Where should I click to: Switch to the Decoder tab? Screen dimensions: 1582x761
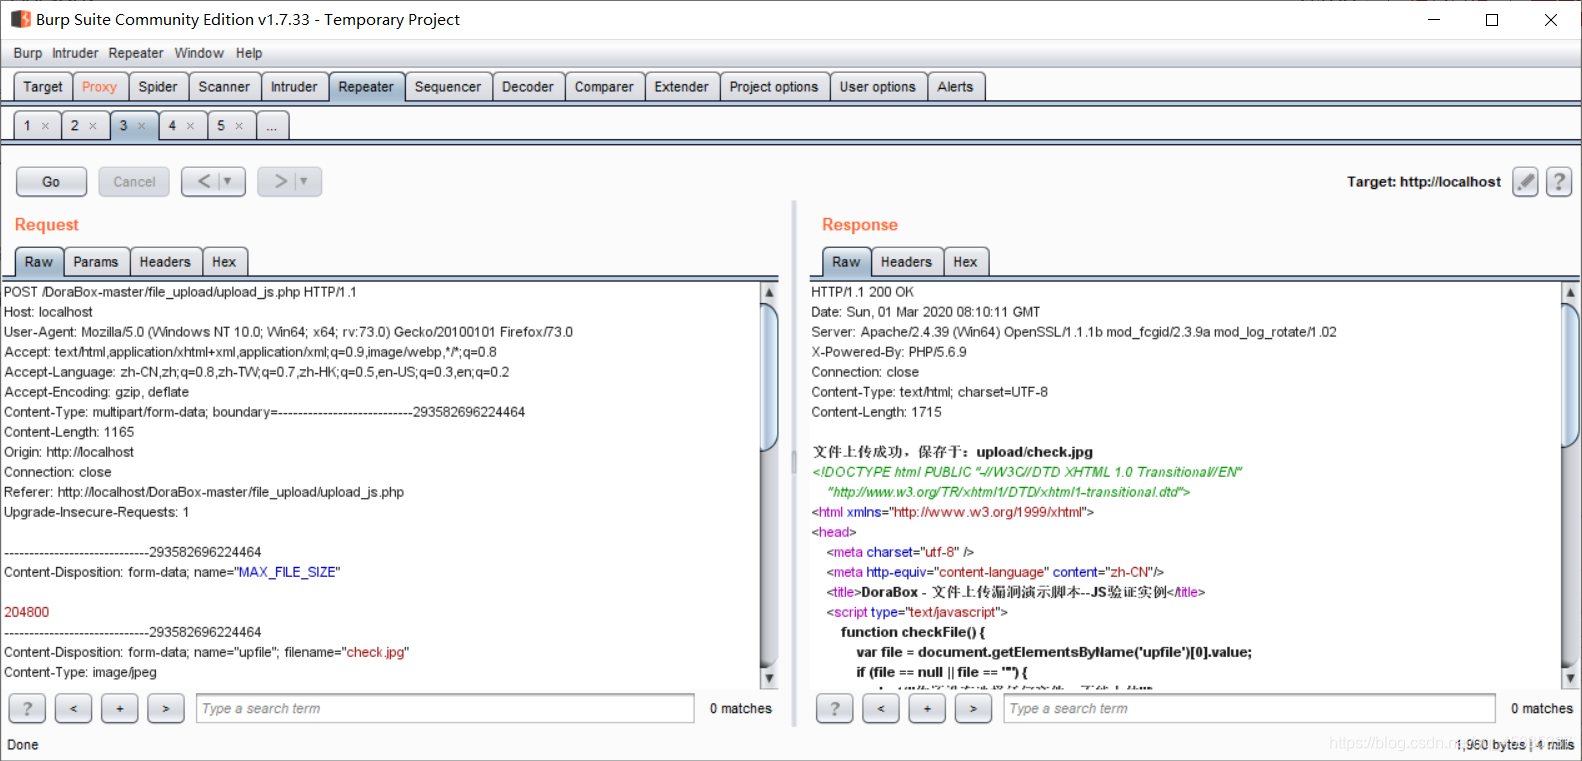(x=528, y=87)
